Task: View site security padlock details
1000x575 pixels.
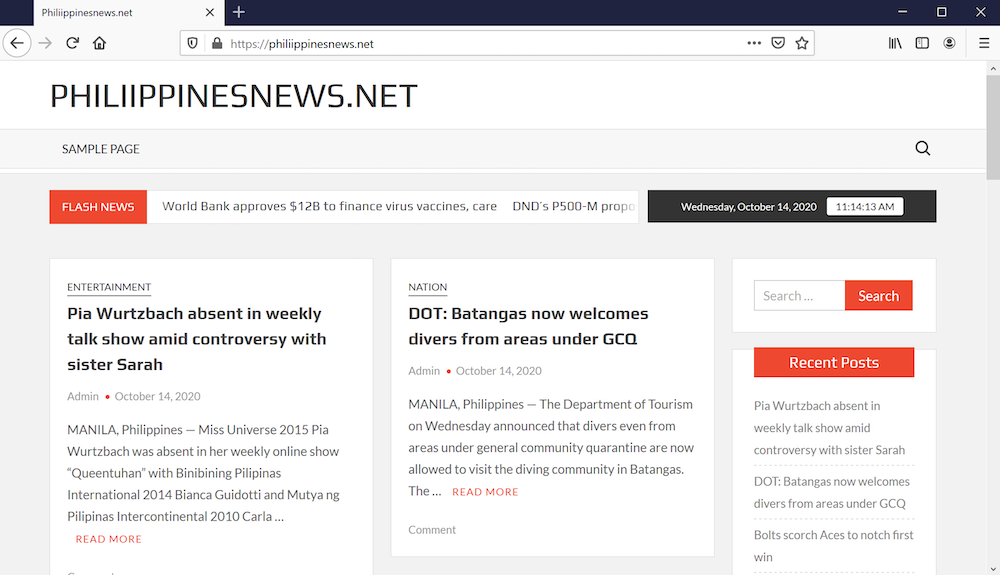Action: point(217,43)
